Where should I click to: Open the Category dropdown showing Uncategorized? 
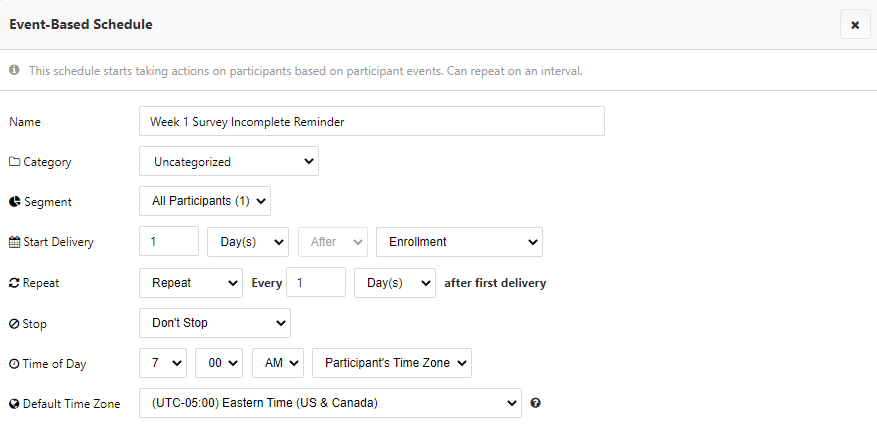tap(228, 161)
